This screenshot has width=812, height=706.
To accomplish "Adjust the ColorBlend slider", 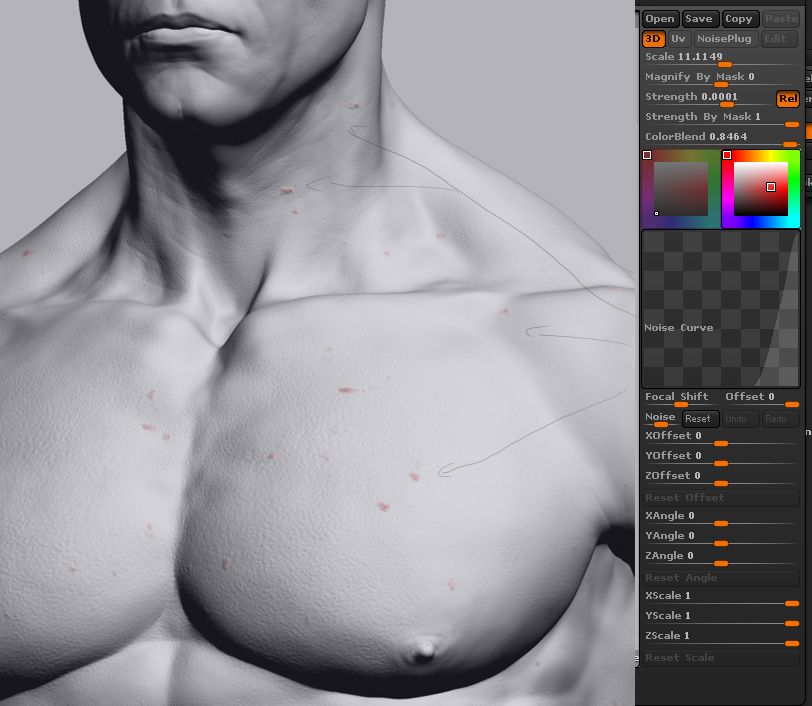I will point(720,138).
